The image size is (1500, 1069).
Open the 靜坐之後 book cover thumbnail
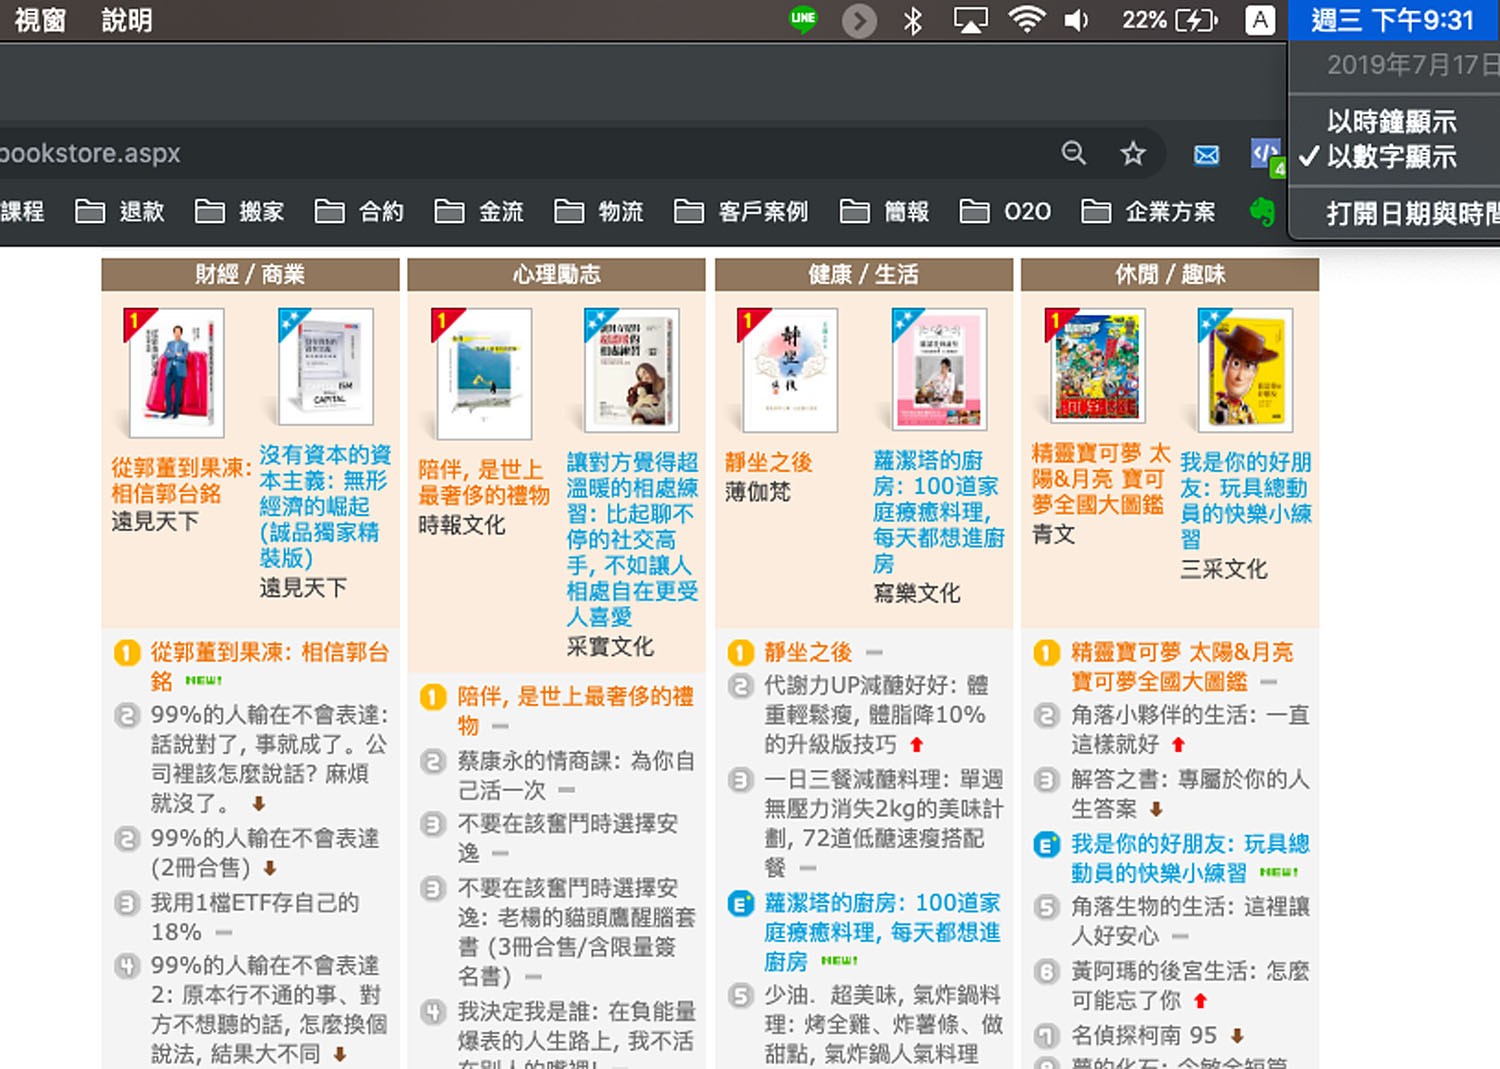click(790, 370)
